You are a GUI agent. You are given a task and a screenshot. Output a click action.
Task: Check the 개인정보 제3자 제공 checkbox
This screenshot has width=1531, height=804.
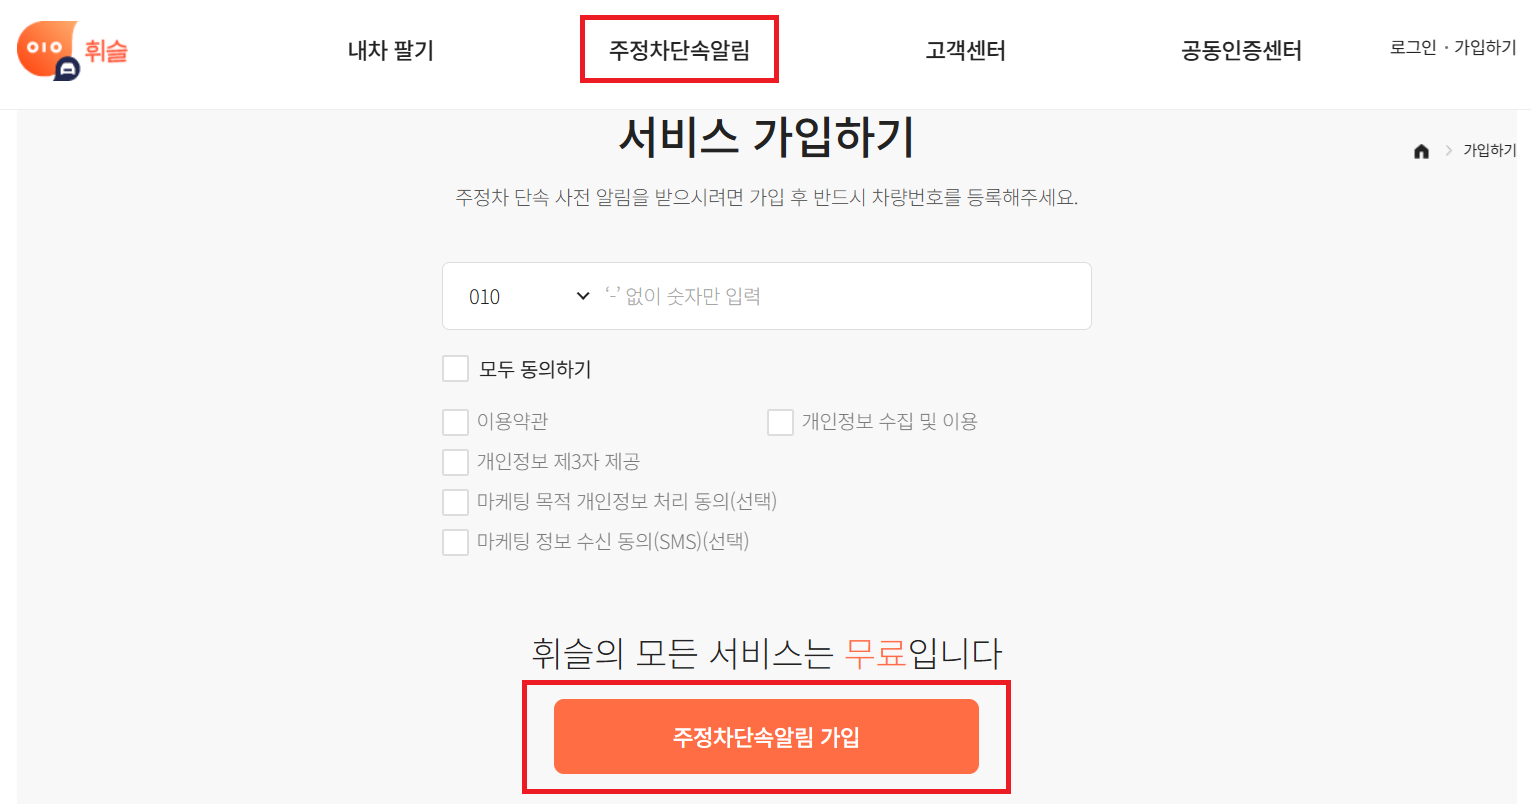pos(456,461)
